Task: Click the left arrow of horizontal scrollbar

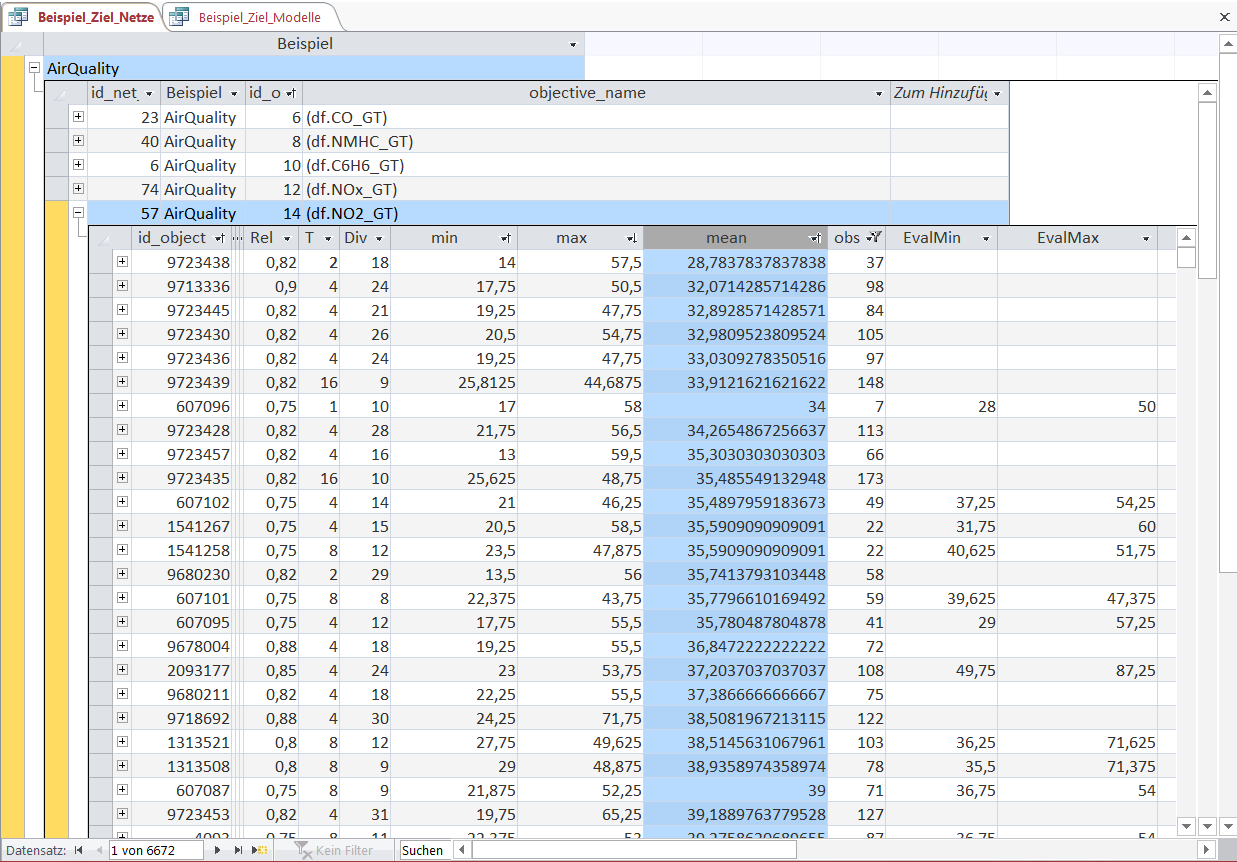Action: click(x=463, y=850)
